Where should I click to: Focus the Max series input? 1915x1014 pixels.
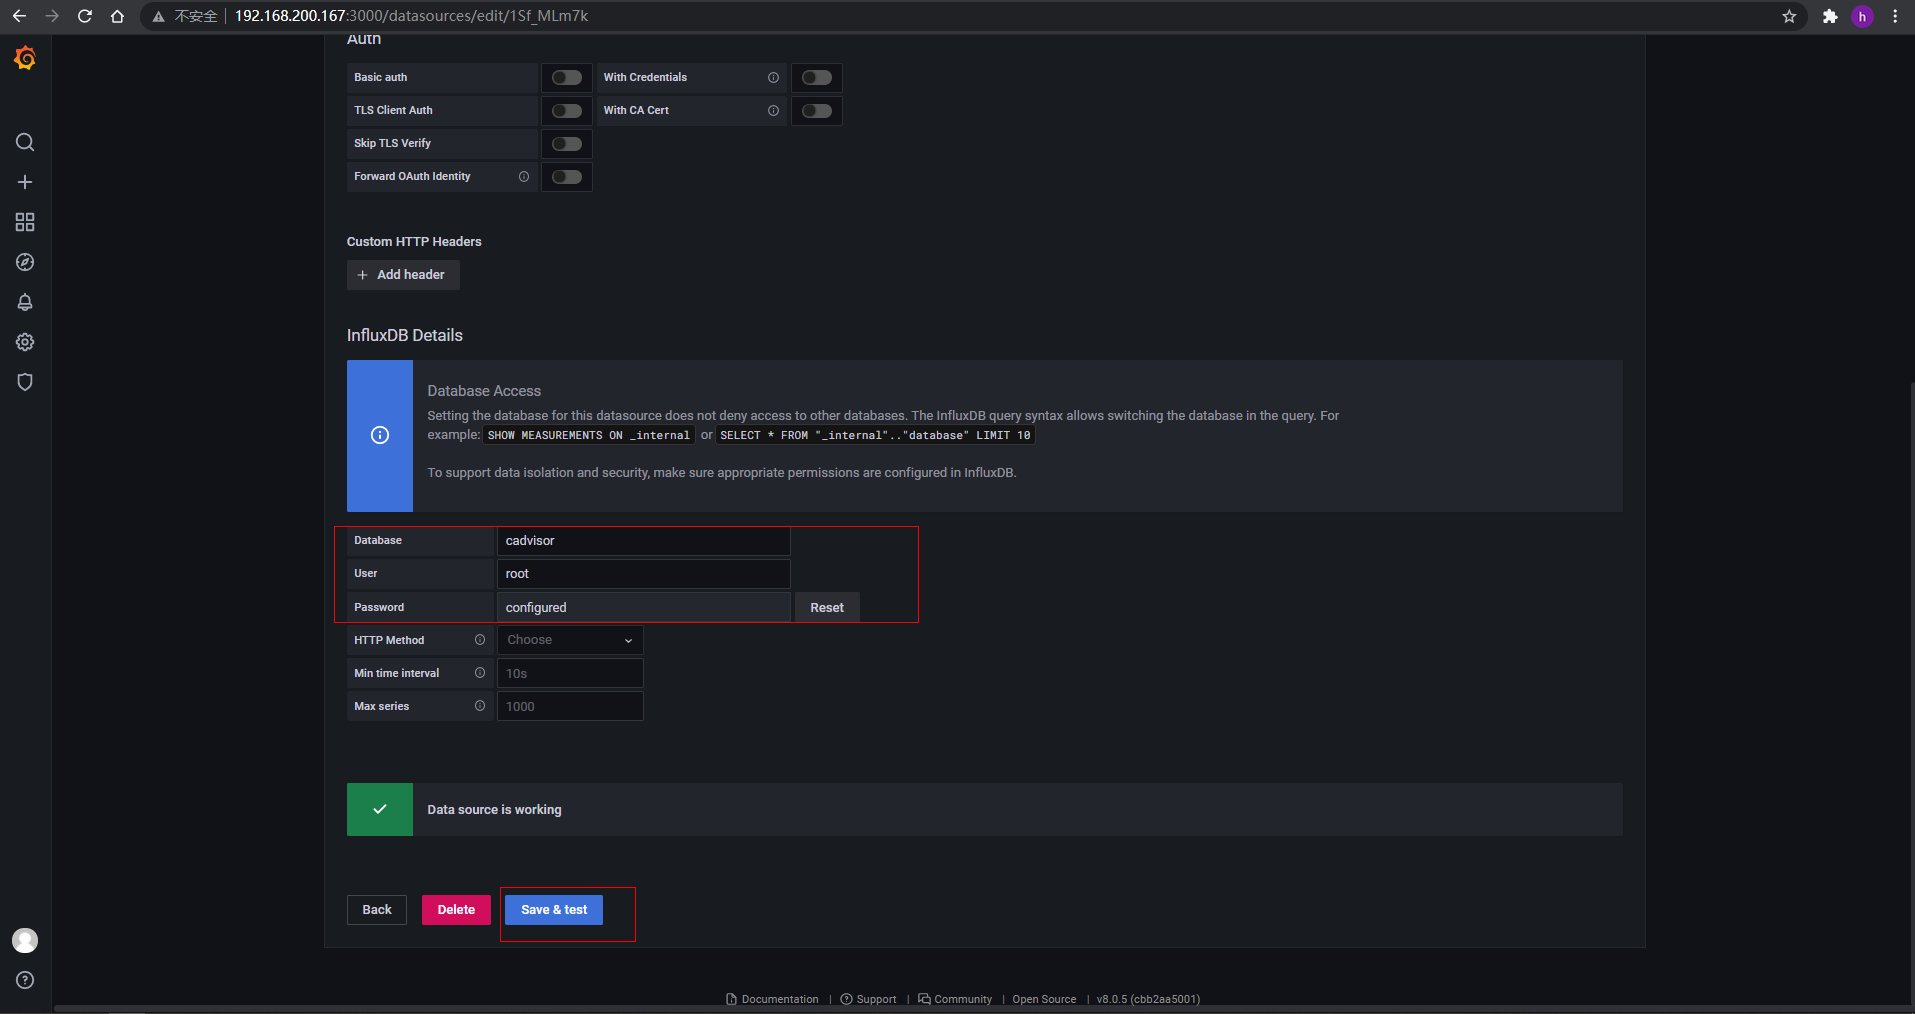(x=570, y=706)
